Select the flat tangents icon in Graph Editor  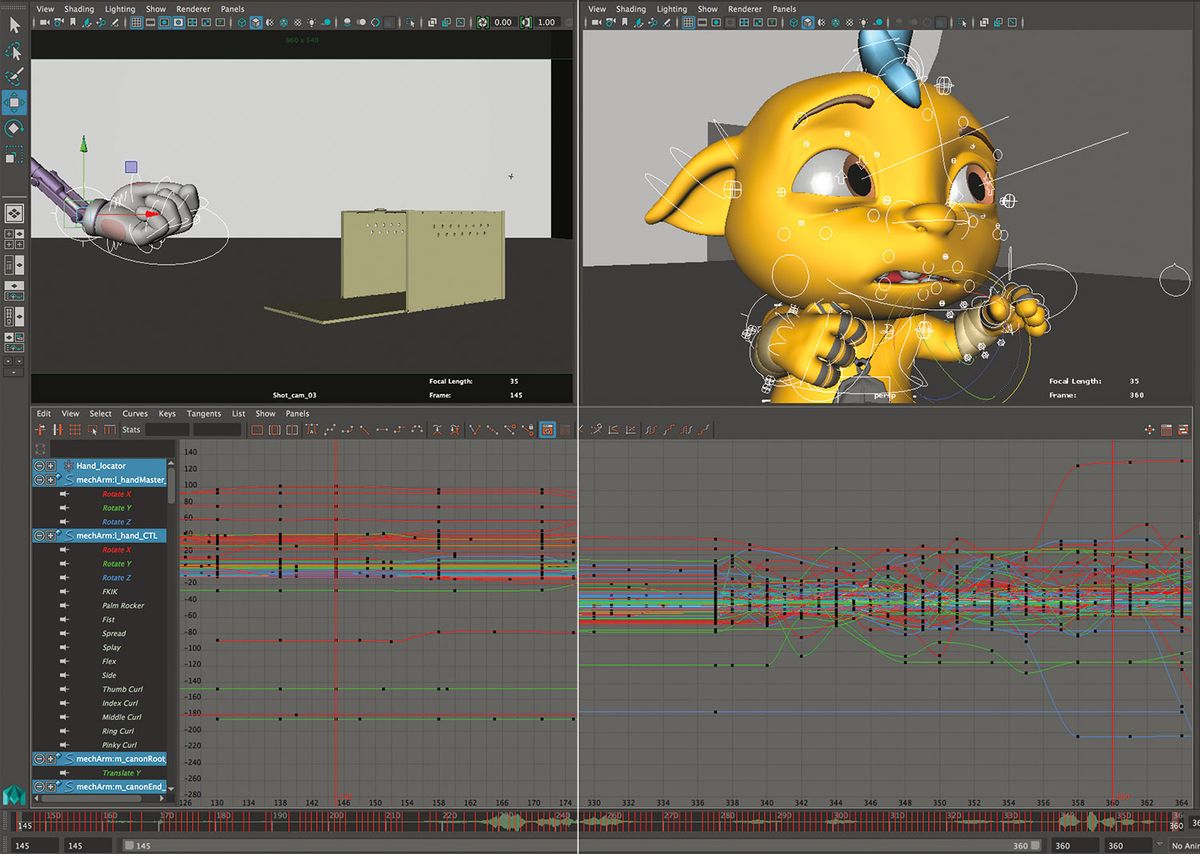click(383, 430)
